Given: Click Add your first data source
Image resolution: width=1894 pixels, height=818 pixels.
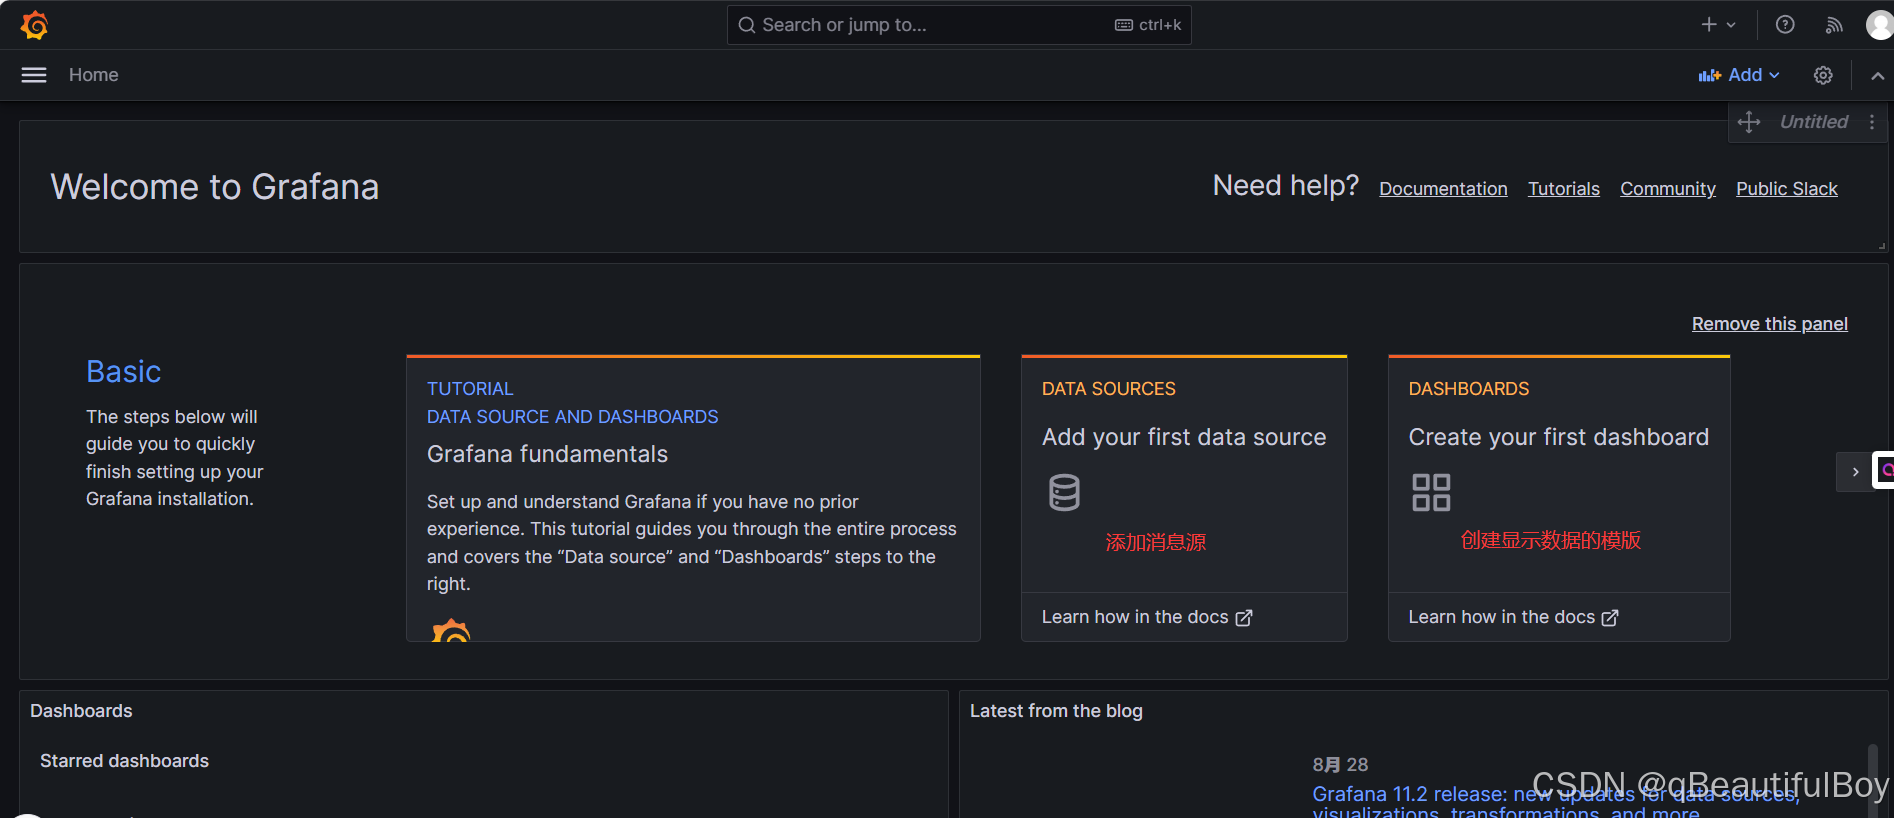Looking at the screenshot, I should (1184, 437).
